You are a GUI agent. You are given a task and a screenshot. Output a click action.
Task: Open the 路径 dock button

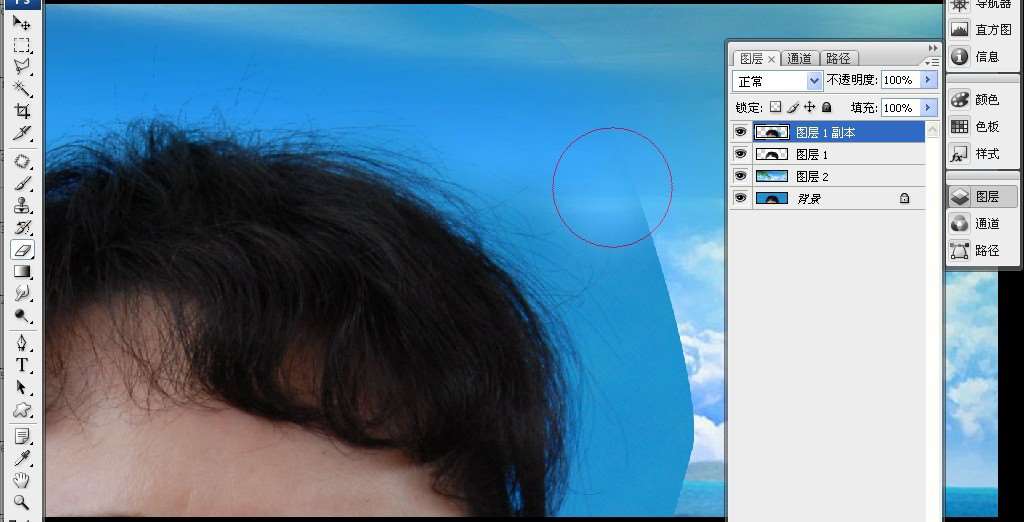click(982, 250)
